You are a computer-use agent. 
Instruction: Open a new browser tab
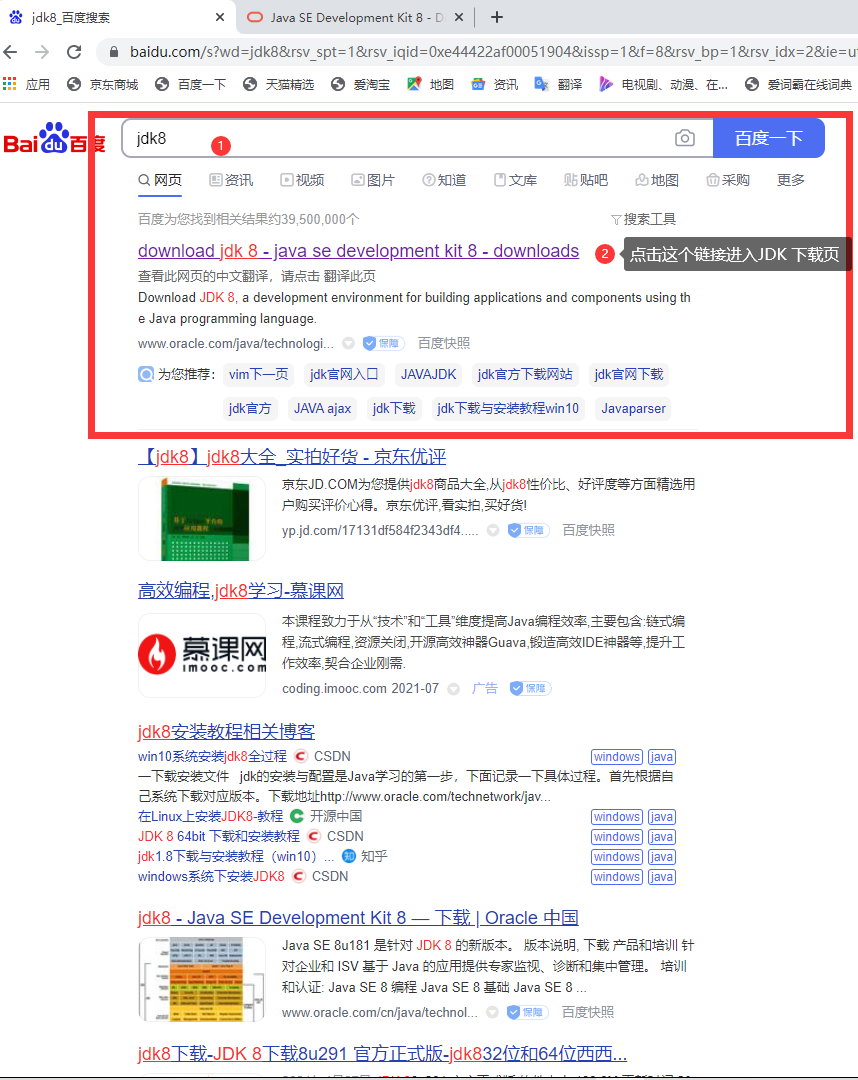pos(496,17)
